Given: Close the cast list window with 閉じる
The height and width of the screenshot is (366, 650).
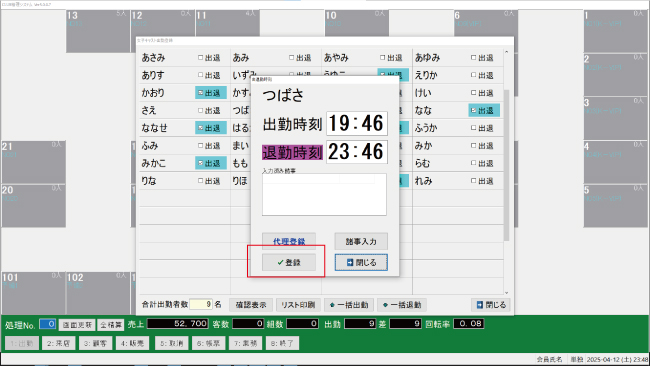Looking at the screenshot, I should coord(491,305).
